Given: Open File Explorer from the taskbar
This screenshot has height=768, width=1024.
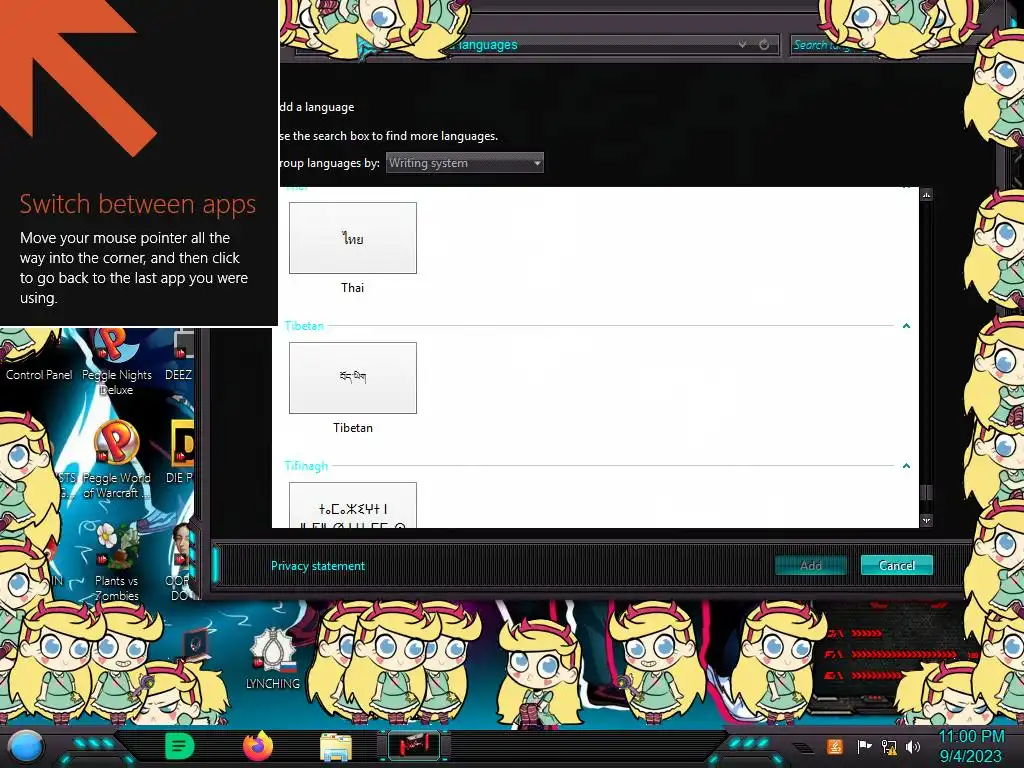Looking at the screenshot, I should tap(336, 747).
